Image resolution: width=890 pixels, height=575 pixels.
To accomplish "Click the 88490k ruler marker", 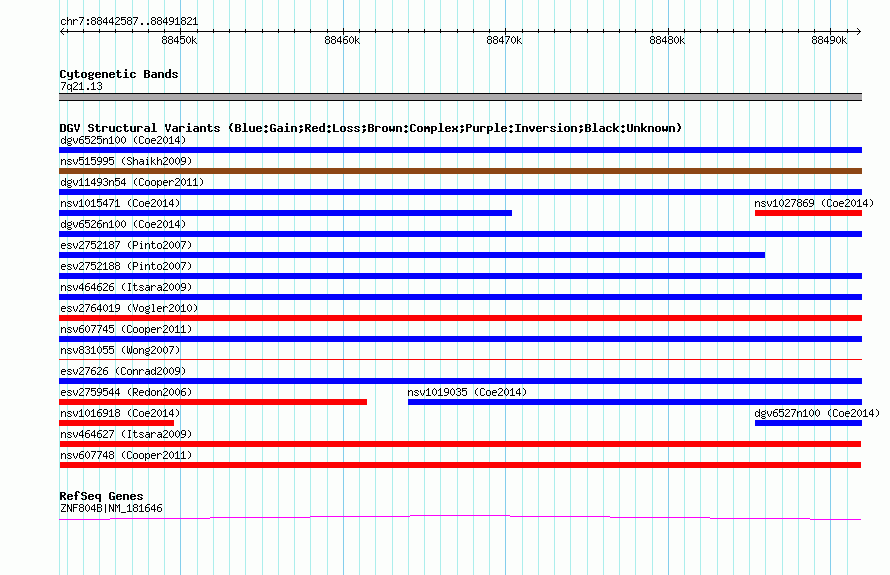I will (829, 40).
